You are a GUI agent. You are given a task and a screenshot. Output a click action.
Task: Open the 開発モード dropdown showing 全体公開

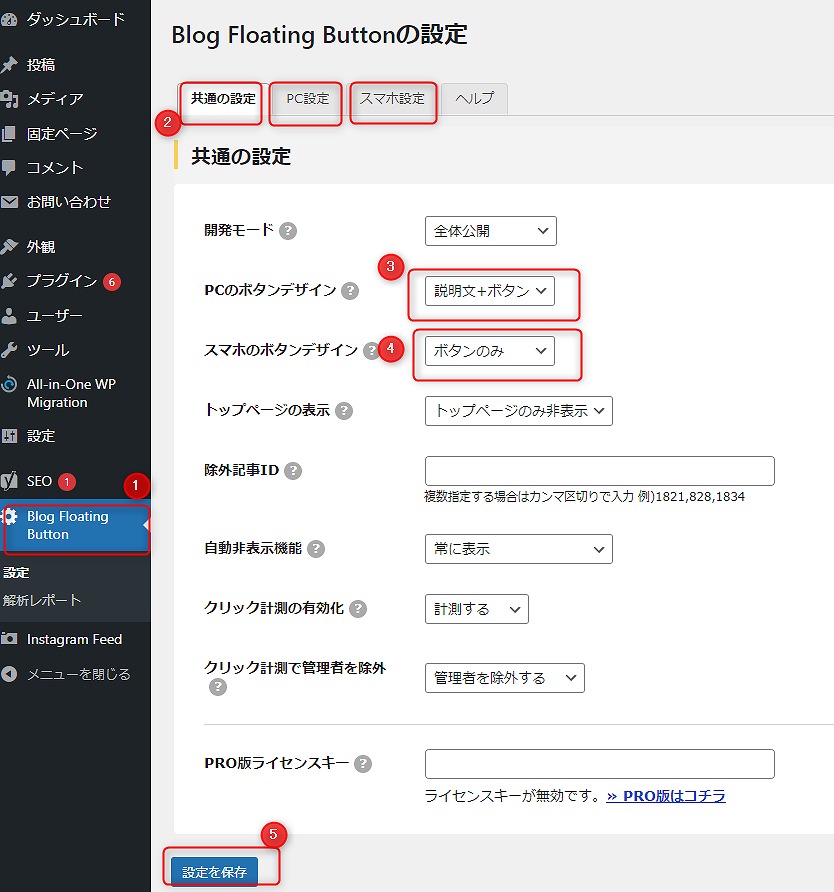click(490, 231)
